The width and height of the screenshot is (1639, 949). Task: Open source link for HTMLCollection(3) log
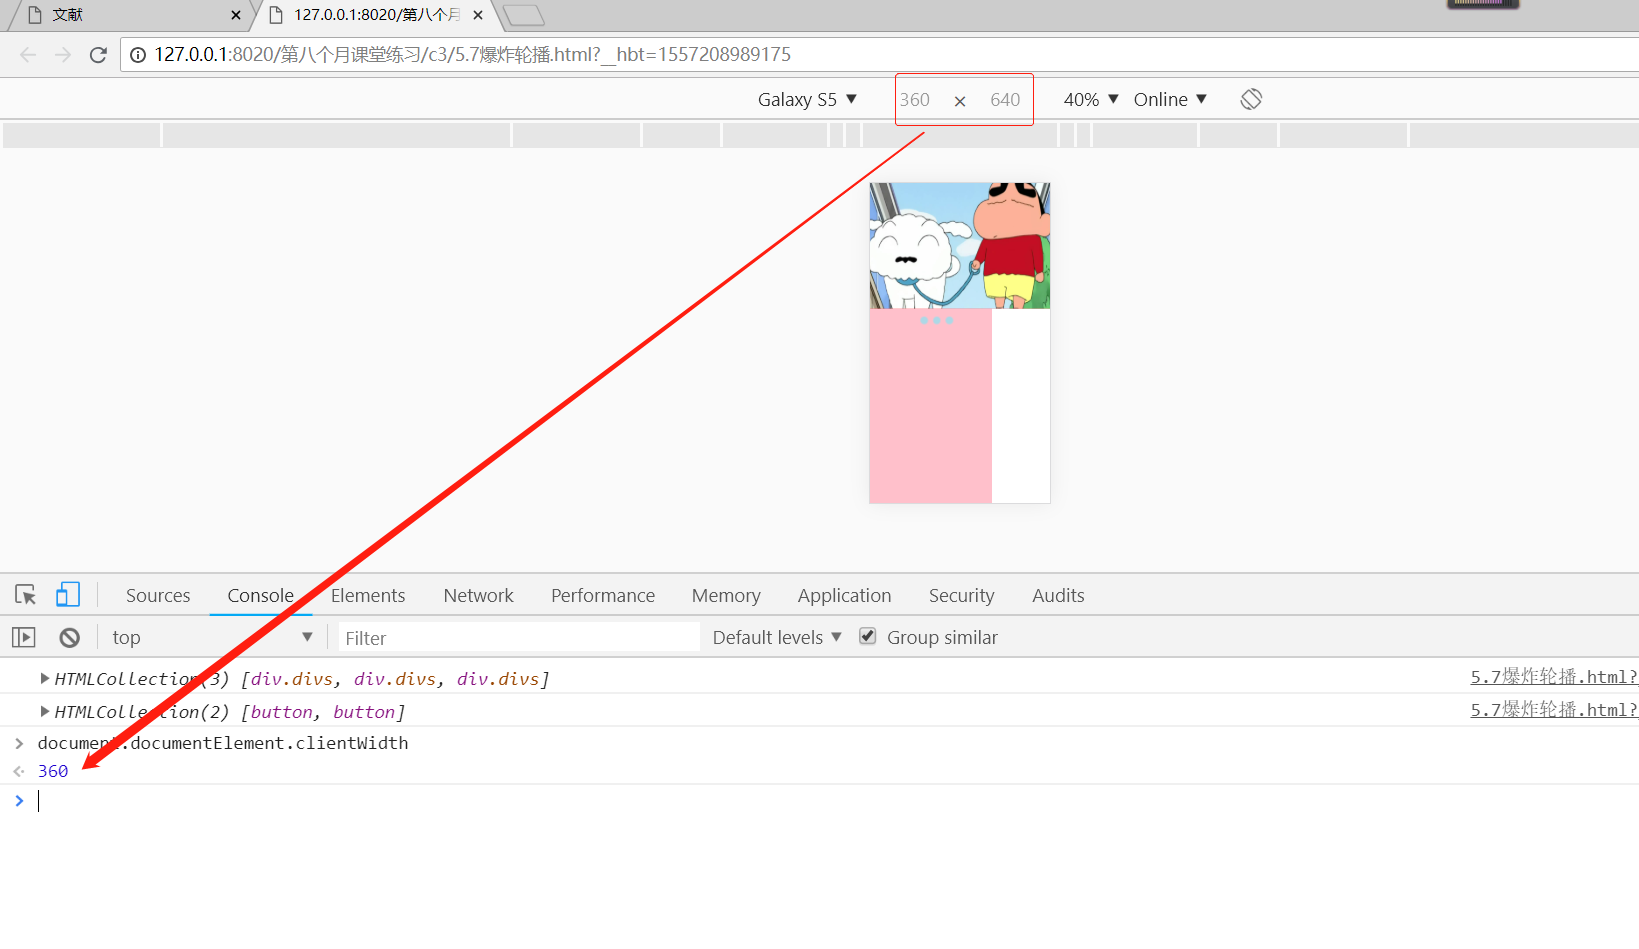click(x=1554, y=677)
